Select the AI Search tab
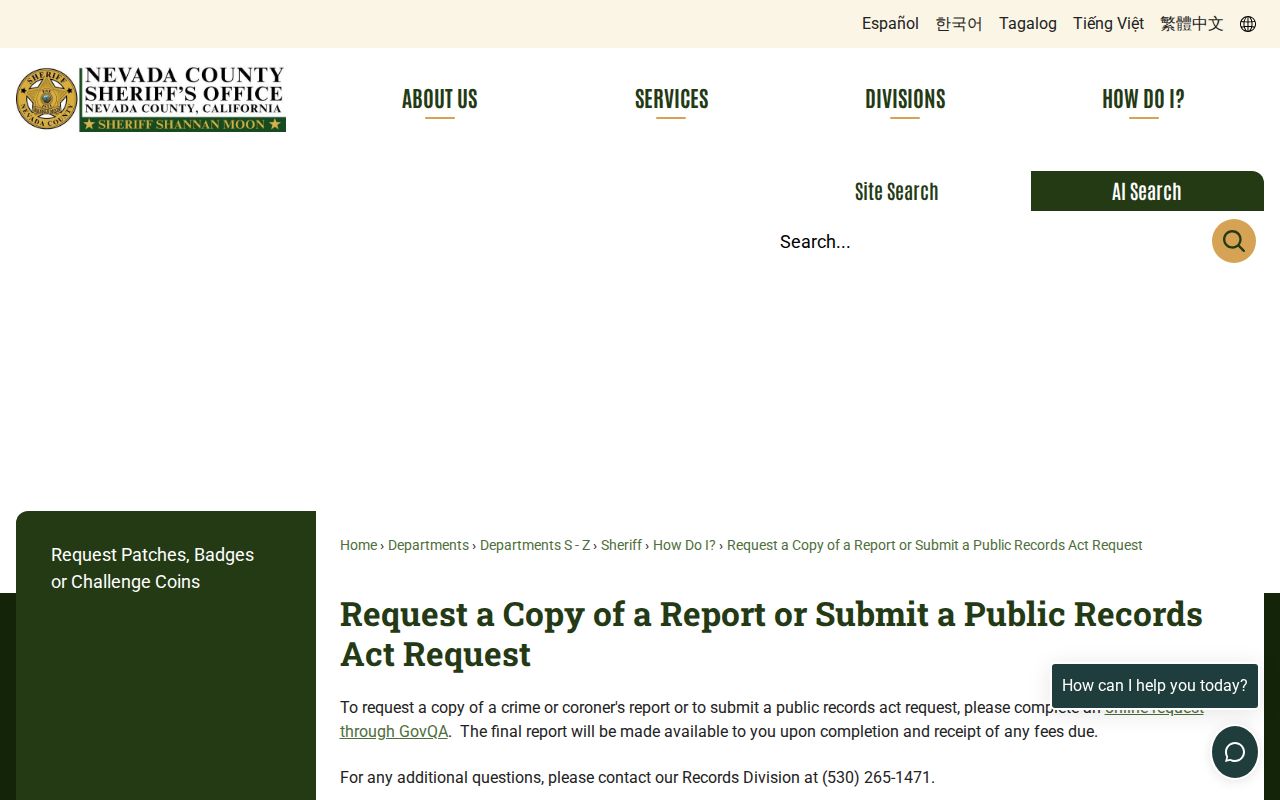The width and height of the screenshot is (1280, 800). 1147,191
